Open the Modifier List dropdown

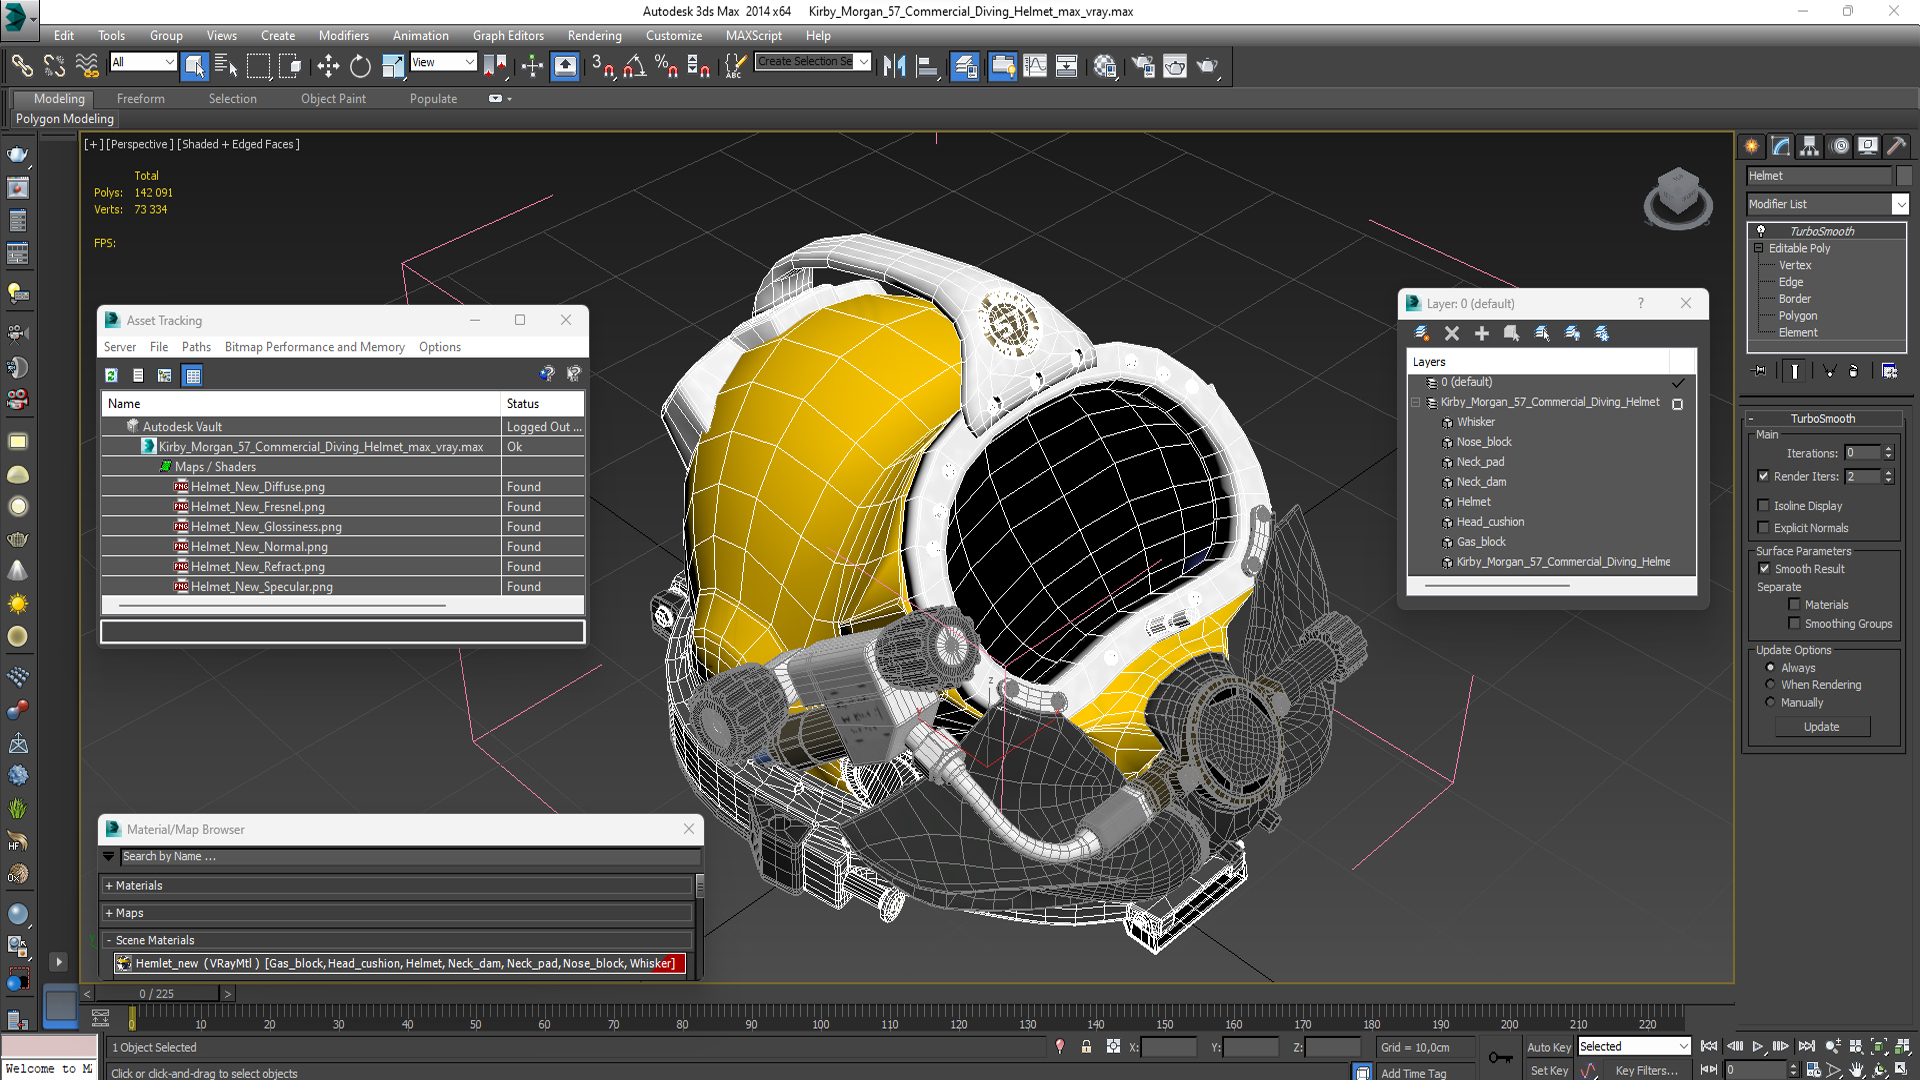(x=1901, y=204)
